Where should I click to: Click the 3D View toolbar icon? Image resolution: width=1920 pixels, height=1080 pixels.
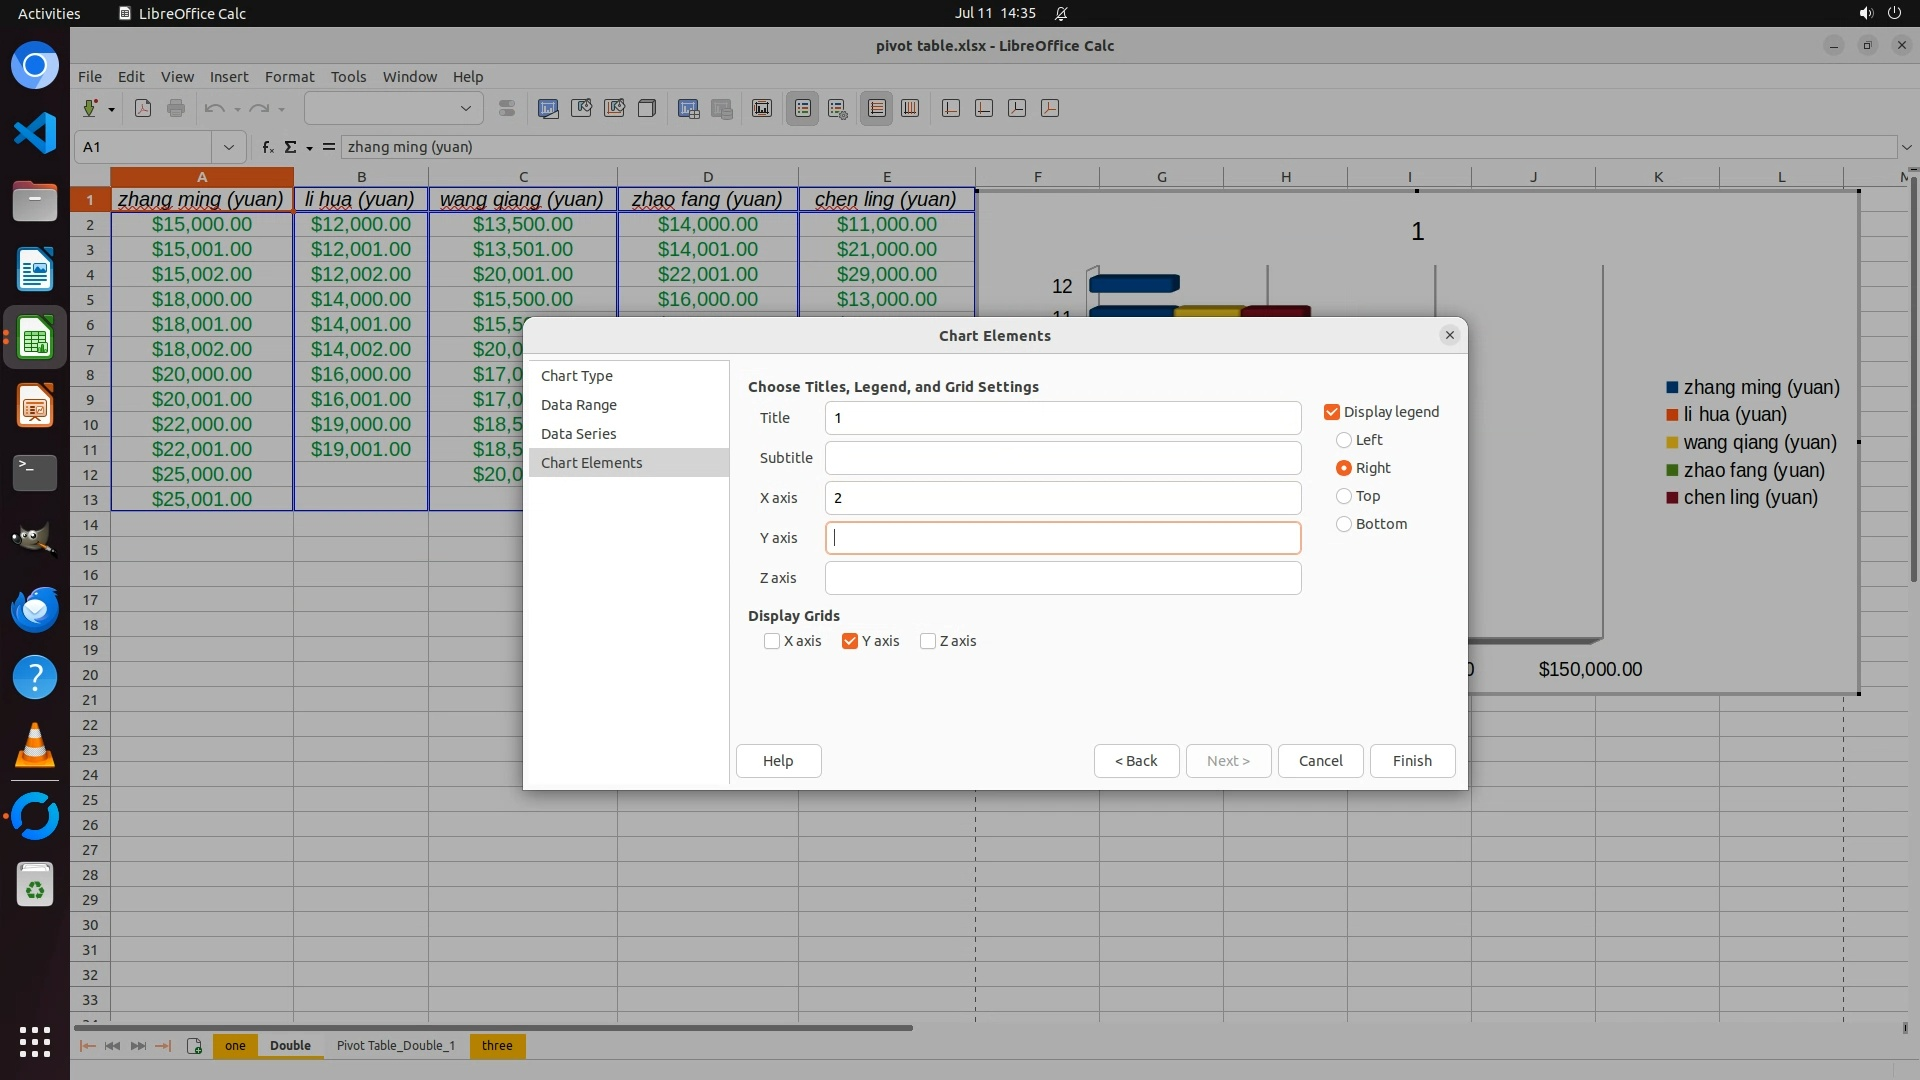click(647, 109)
